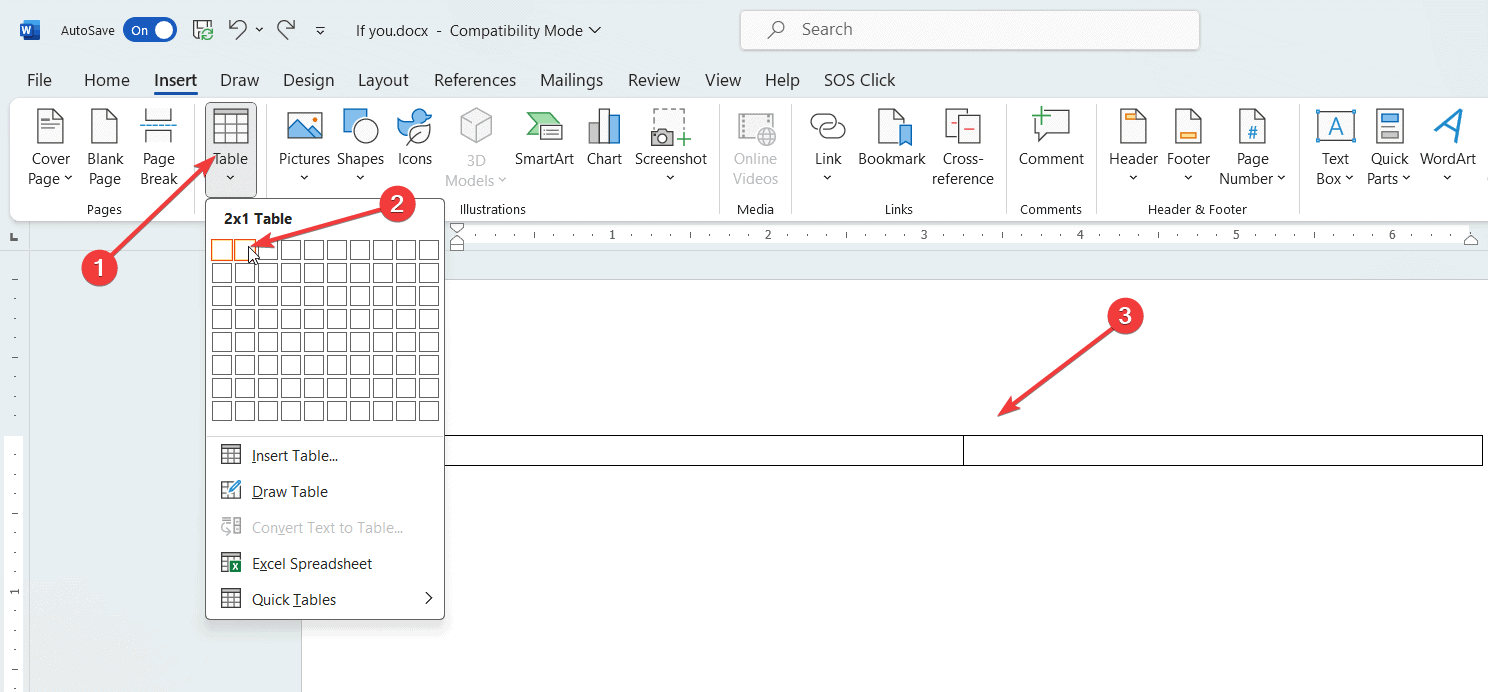Expand the Undo history dropdown arrow

259,30
